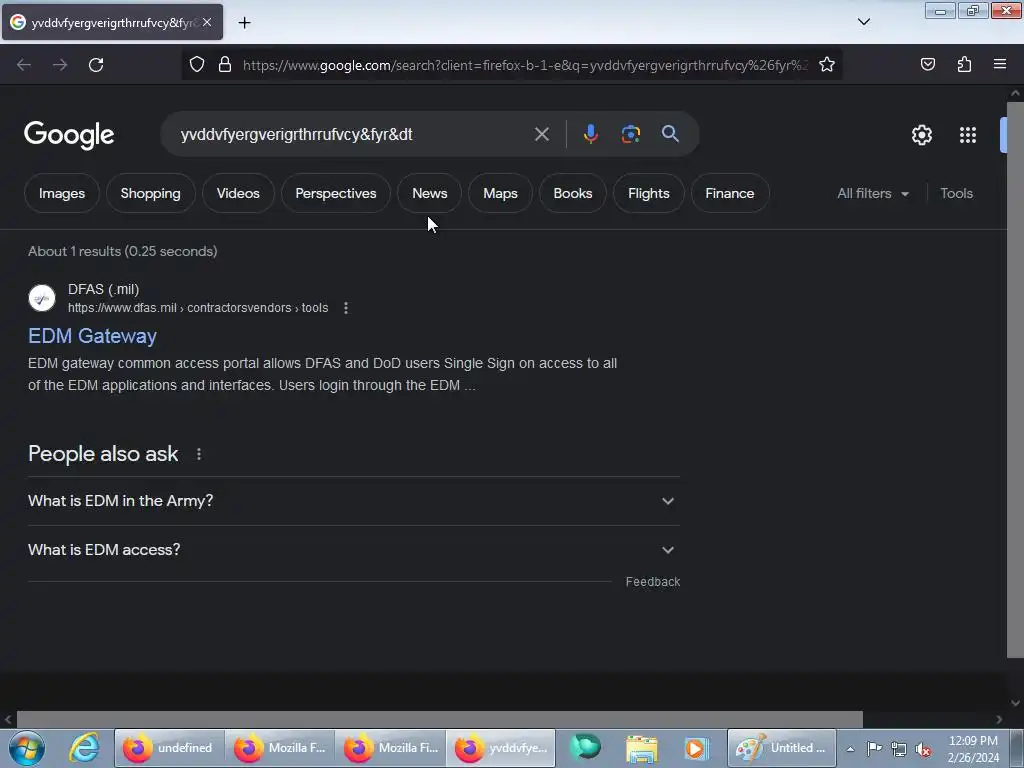
Task: Expand What is EDM in the Army
Action: pyautogui.click(x=353, y=501)
